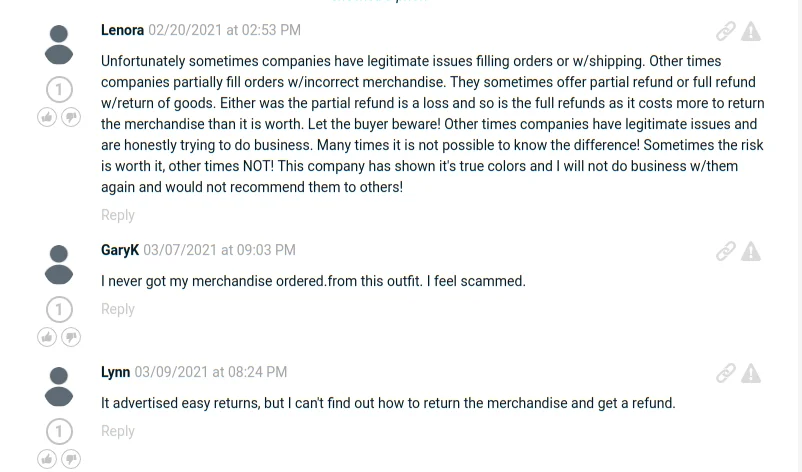Image resolution: width=802 pixels, height=472 pixels.
Task: Thumbs up Lenora's comment
Action: [47, 117]
